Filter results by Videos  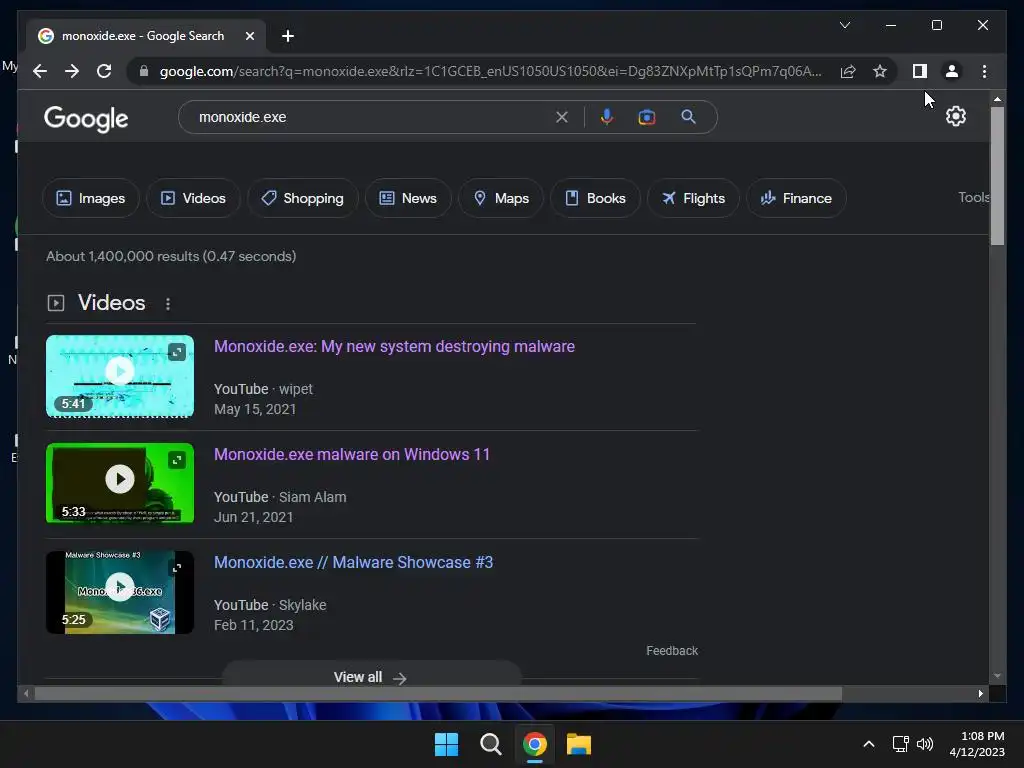point(193,198)
